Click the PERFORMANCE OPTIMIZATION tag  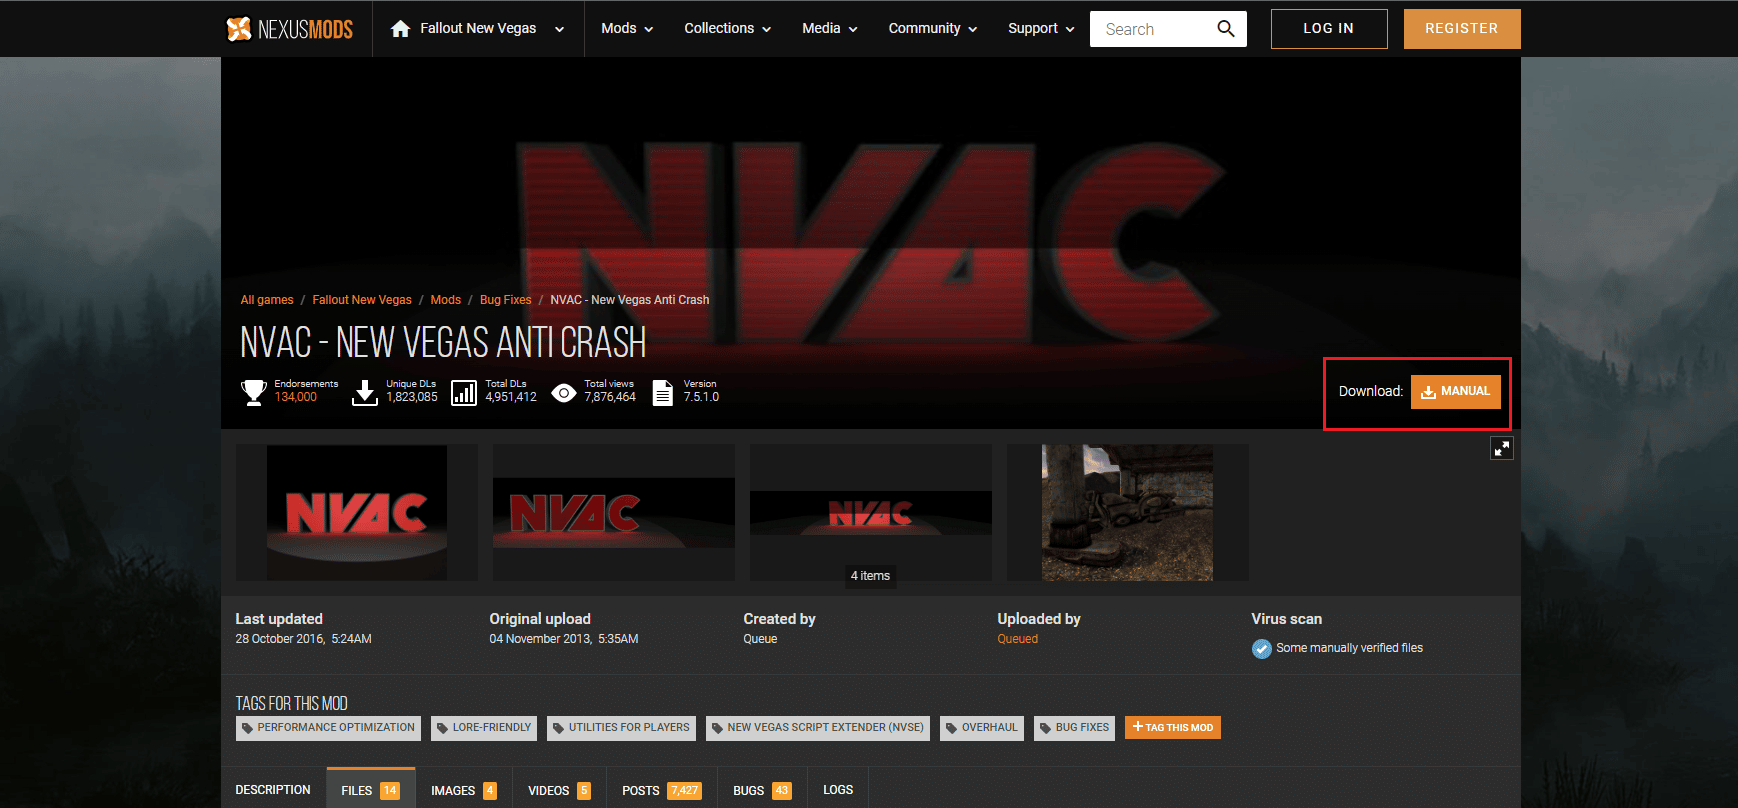[328, 728]
